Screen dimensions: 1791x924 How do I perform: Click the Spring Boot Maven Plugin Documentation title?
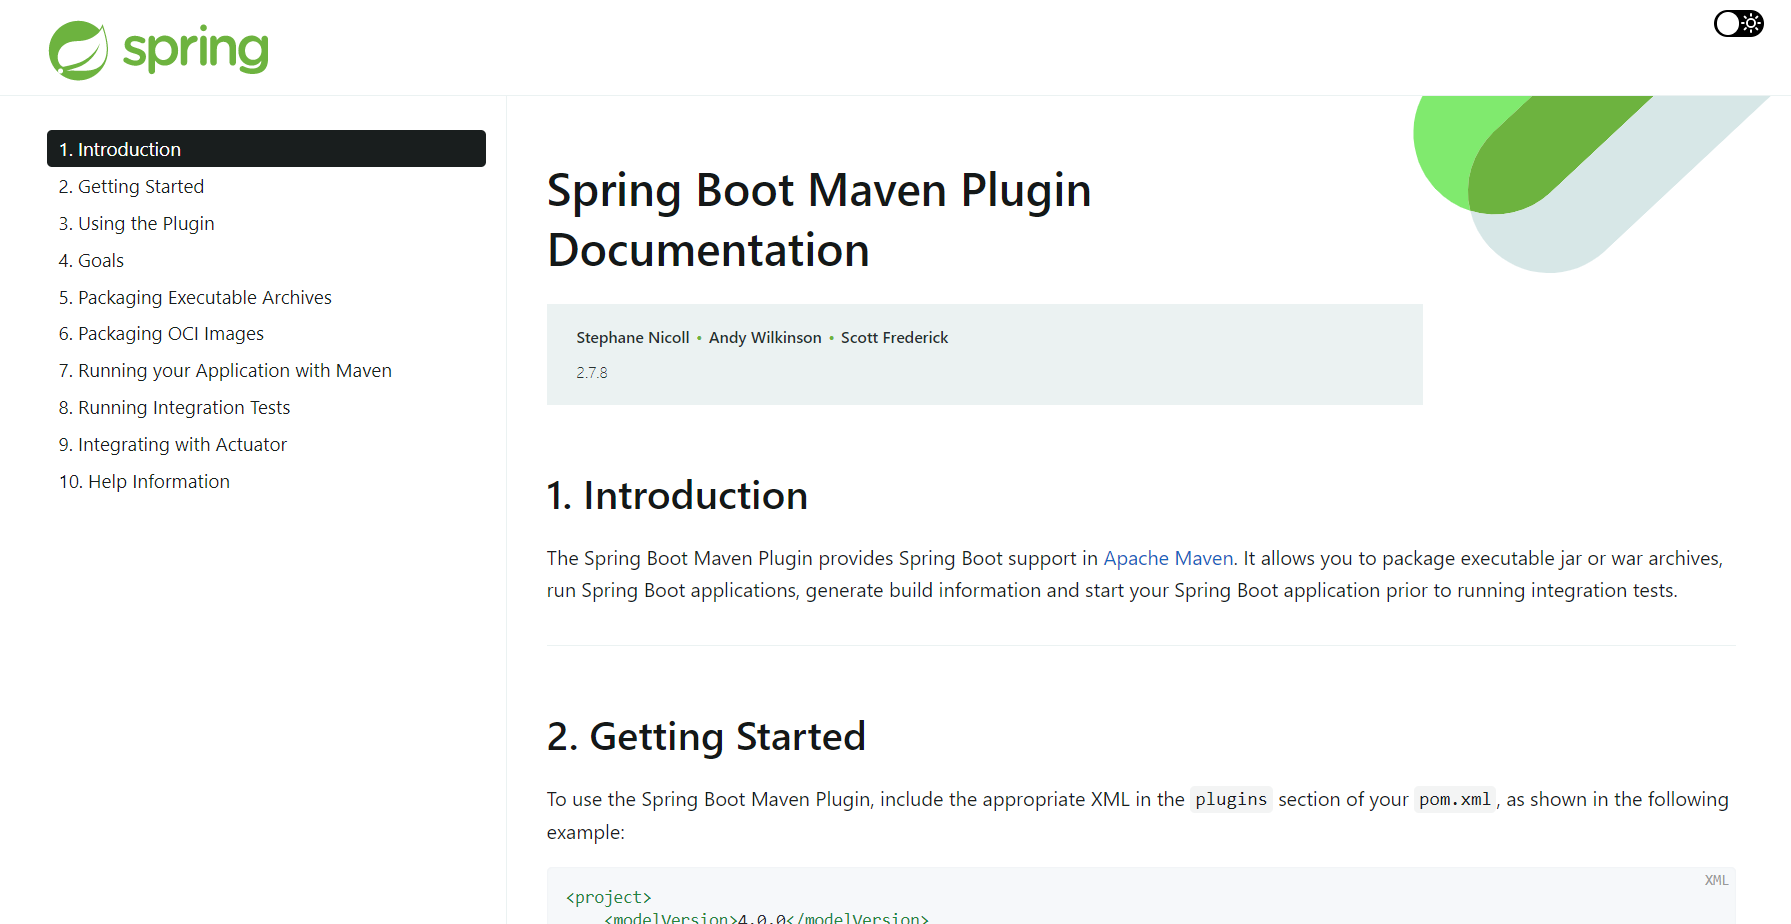click(x=819, y=220)
